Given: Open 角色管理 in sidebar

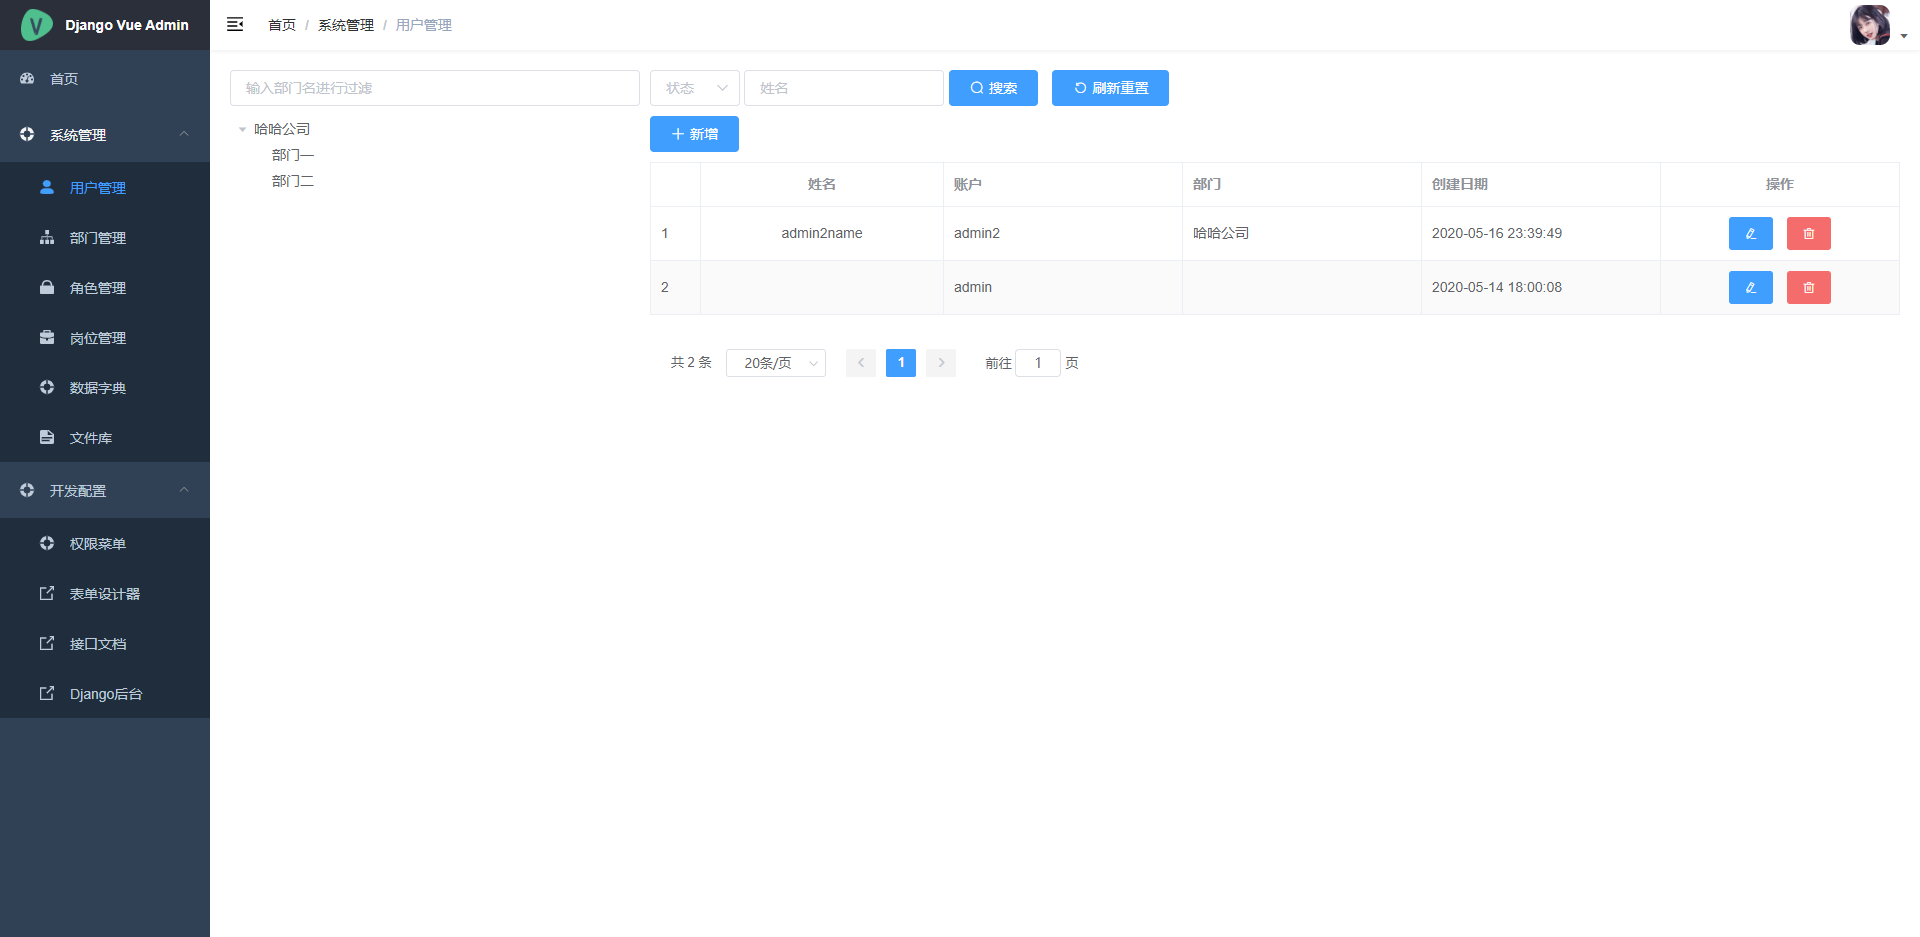Looking at the screenshot, I should pyautogui.click(x=98, y=288).
